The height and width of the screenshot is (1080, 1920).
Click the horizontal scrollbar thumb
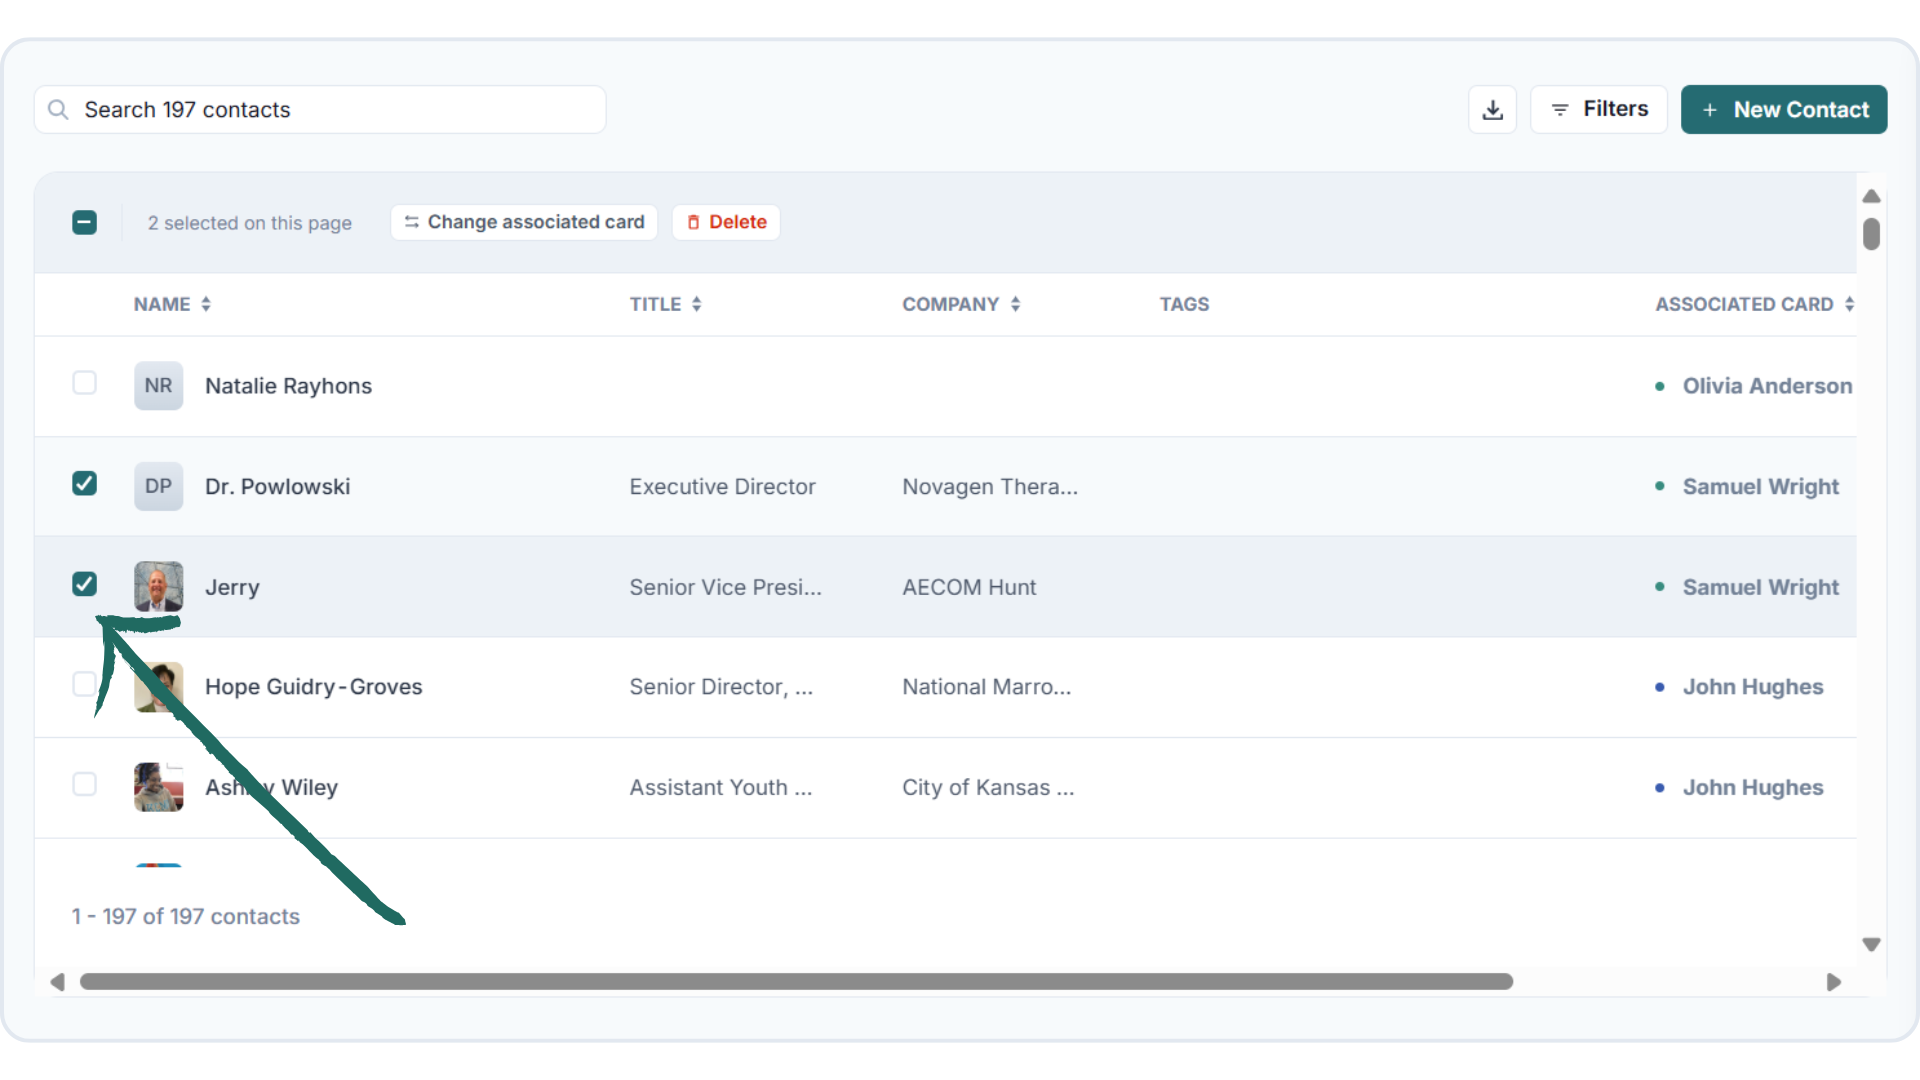coord(796,982)
